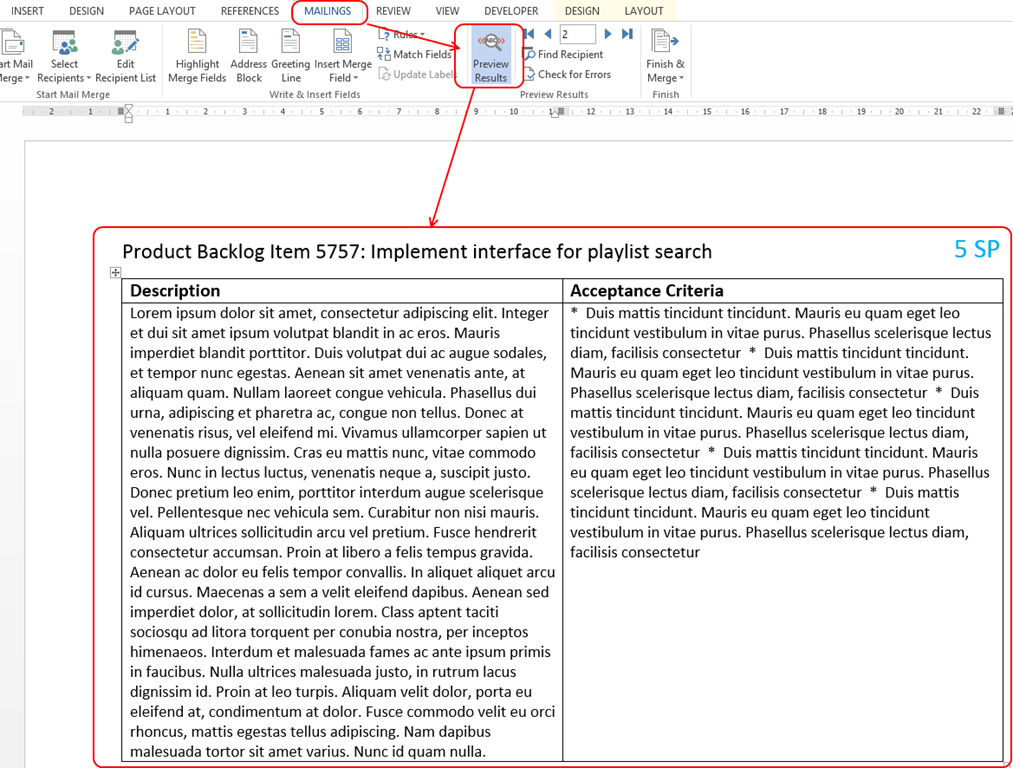Image resolution: width=1013 pixels, height=768 pixels.
Task: Click Match Fields in the ribbon
Action: [415, 54]
